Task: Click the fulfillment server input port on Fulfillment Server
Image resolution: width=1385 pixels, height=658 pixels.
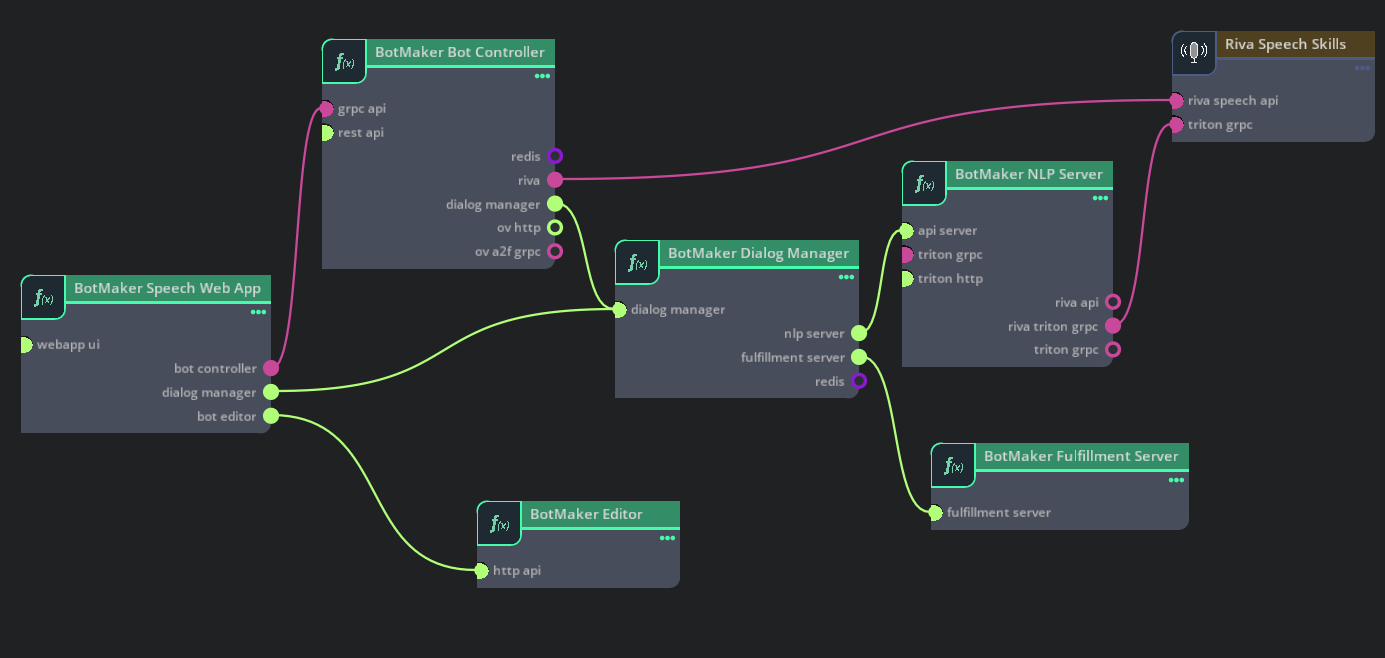Action: pyautogui.click(x=935, y=513)
